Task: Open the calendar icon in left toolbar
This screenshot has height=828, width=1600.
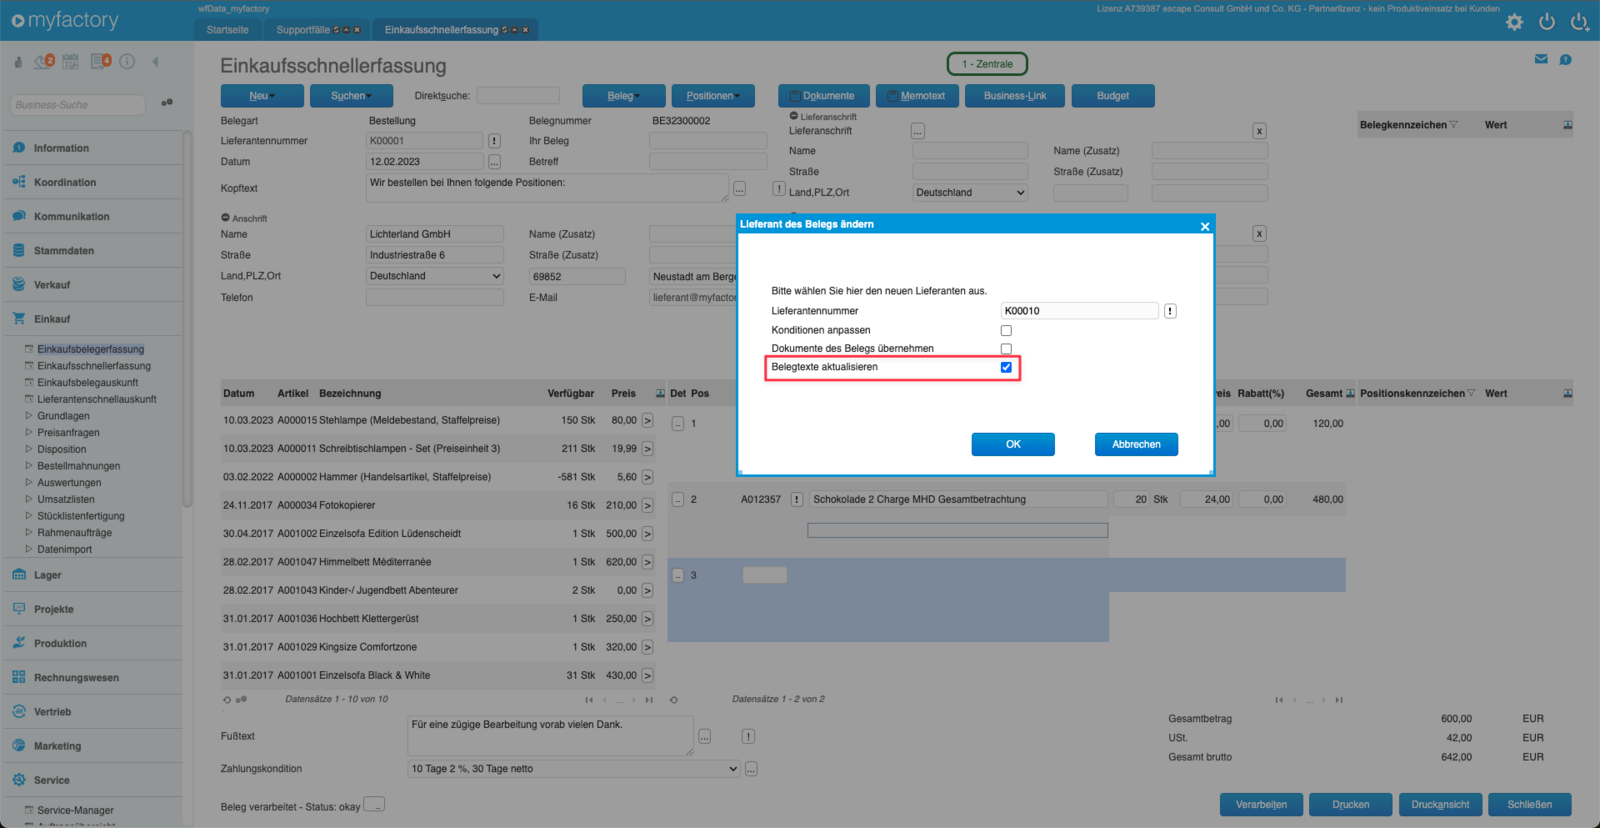Action: 70,61
